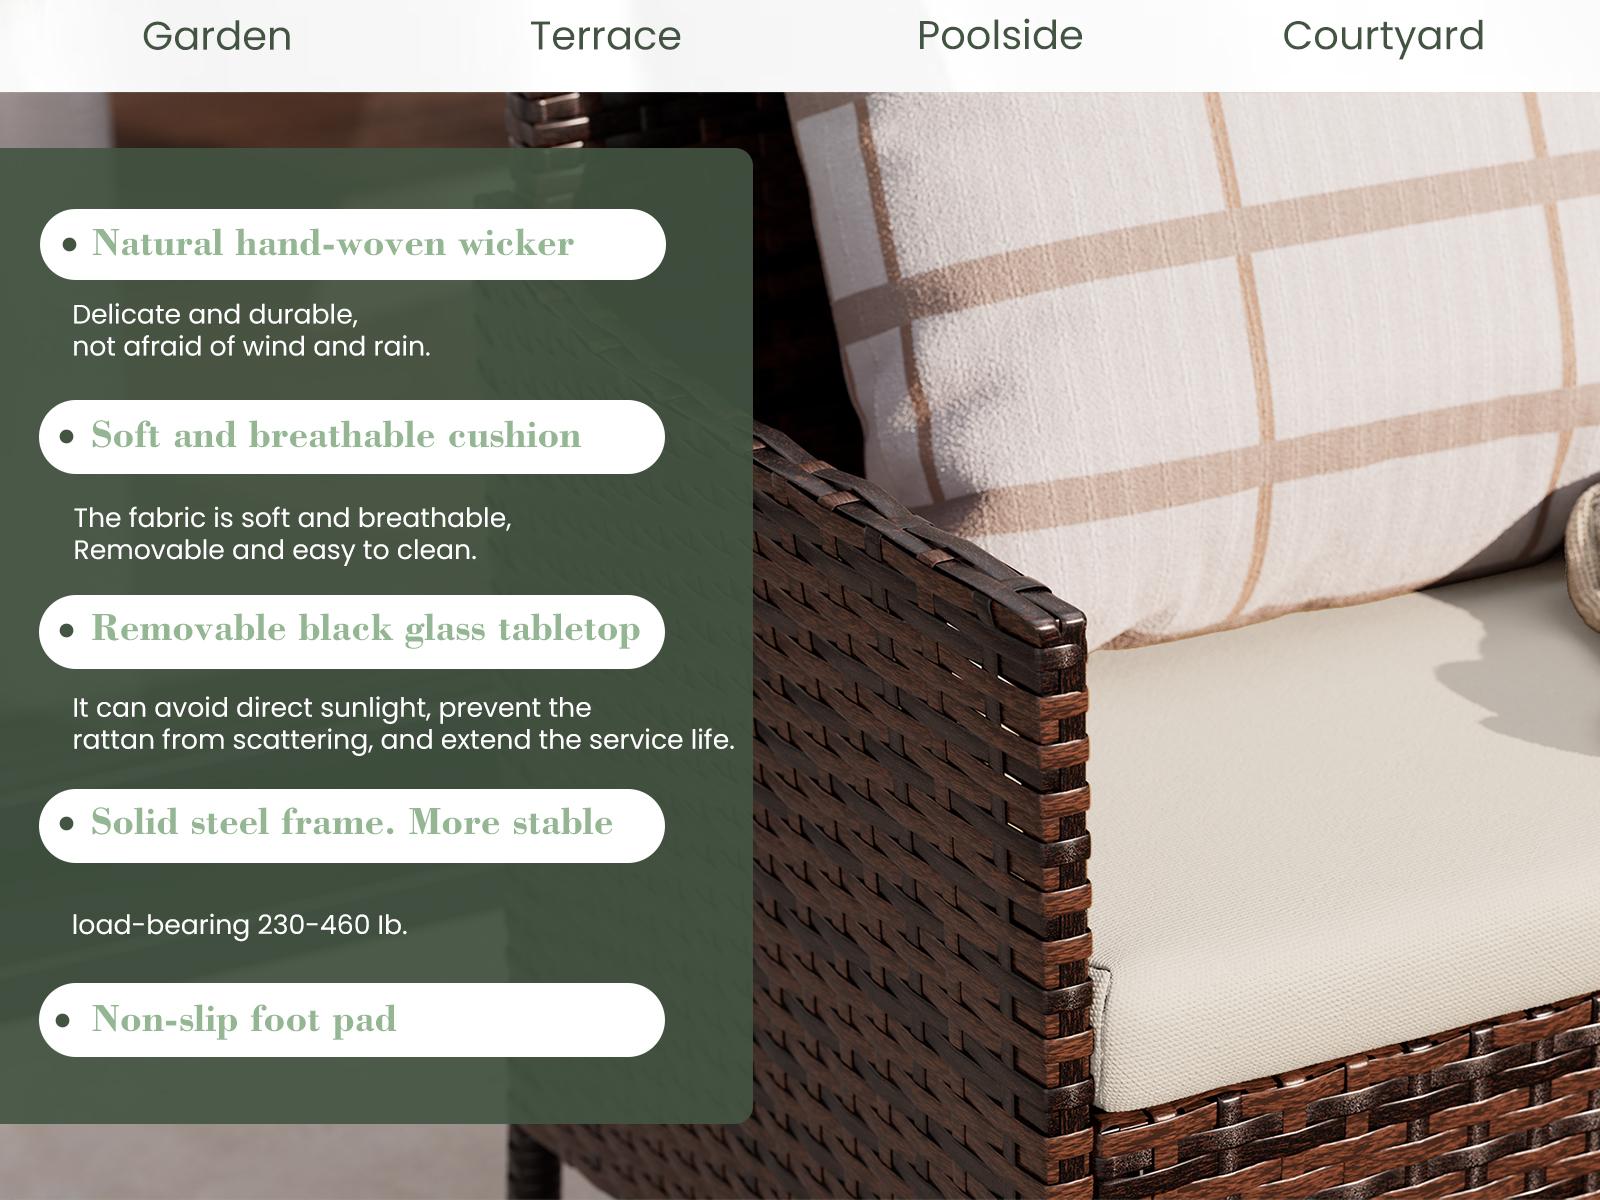Click bullet dot beside Soft and breathable cushion
The width and height of the screenshot is (1600, 1200).
point(67,436)
